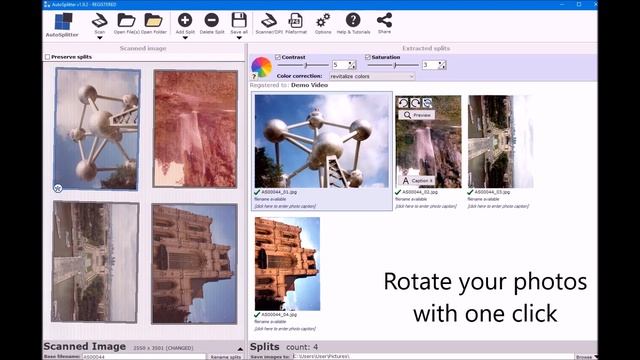Screen dimensions: 640x360
Task: Click the Saturation value field
Action: click(430, 65)
